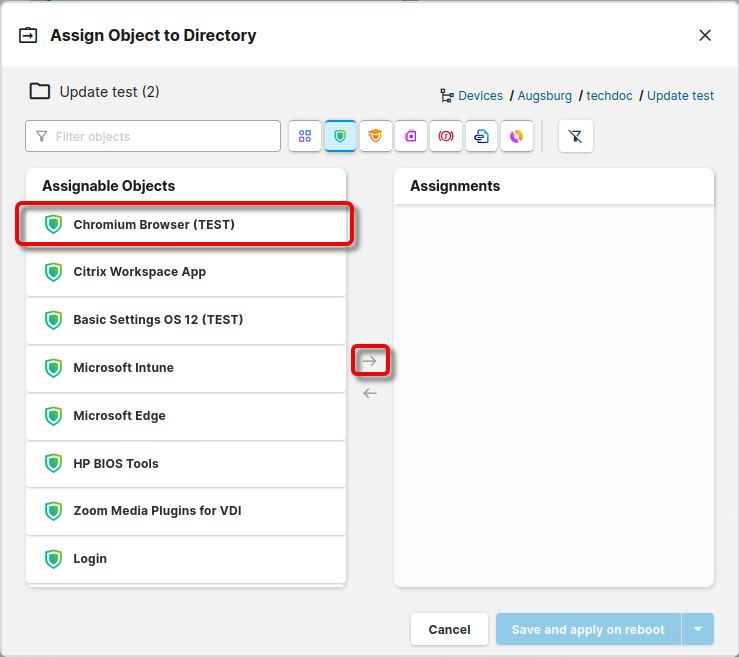Toggle the green shield filter icon

point(341,136)
